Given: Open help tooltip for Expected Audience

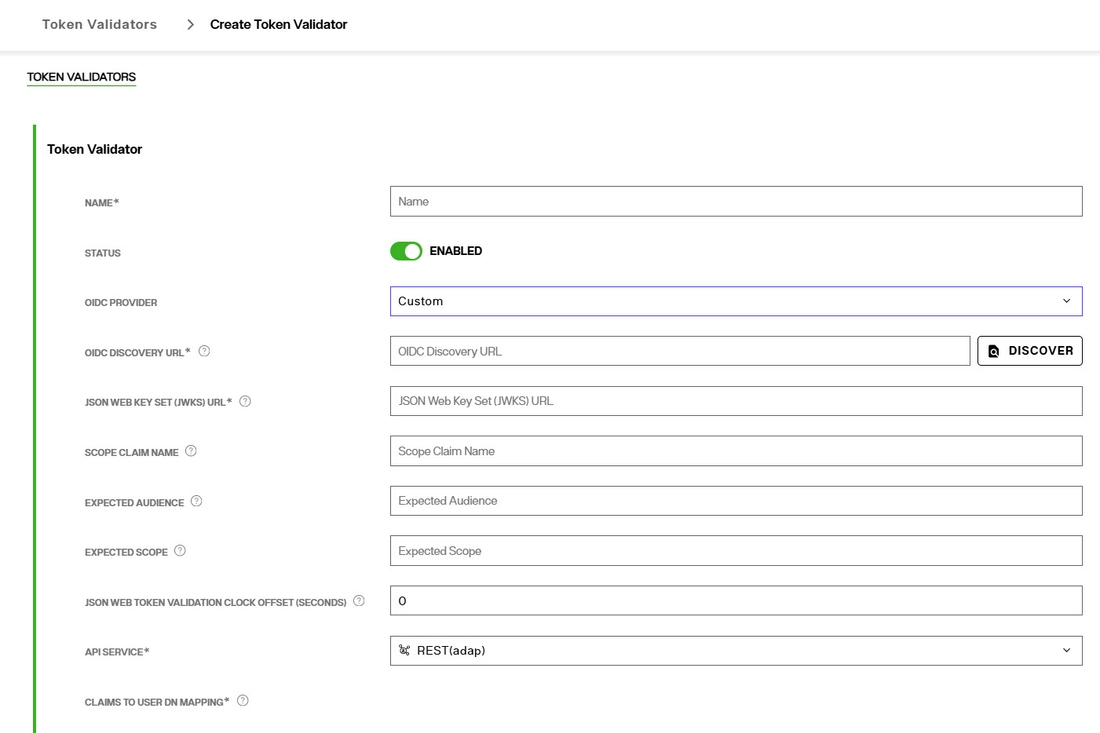Looking at the screenshot, I should click(196, 501).
